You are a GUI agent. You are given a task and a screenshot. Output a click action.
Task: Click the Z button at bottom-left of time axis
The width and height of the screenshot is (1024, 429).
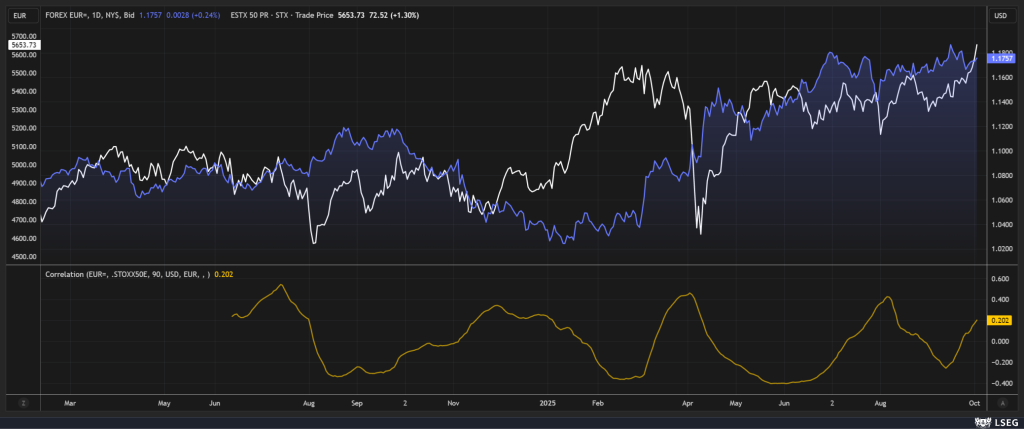pyautogui.click(x=22, y=402)
